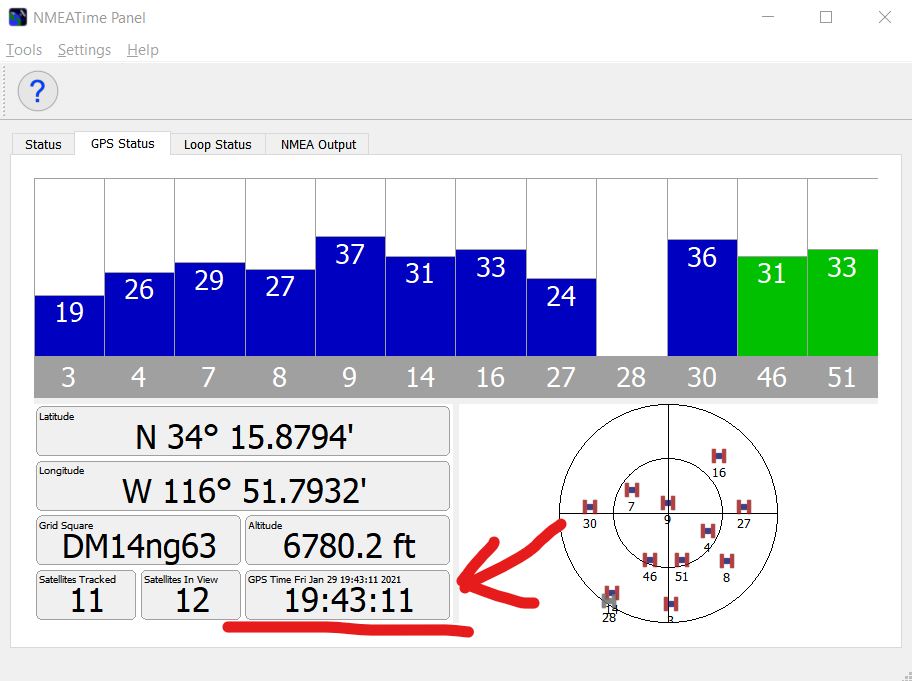Open the Tools menu
The height and width of the screenshot is (681, 912).
click(x=24, y=50)
